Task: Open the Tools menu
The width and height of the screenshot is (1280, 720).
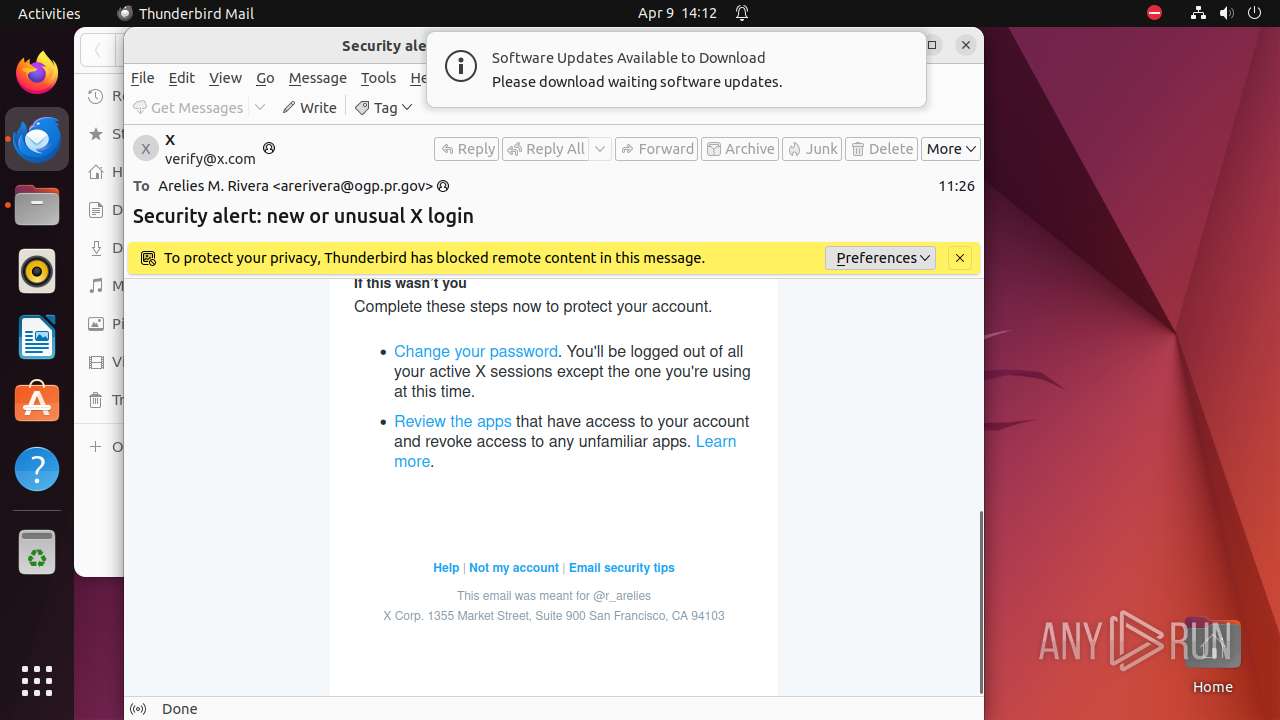Action: [x=379, y=78]
